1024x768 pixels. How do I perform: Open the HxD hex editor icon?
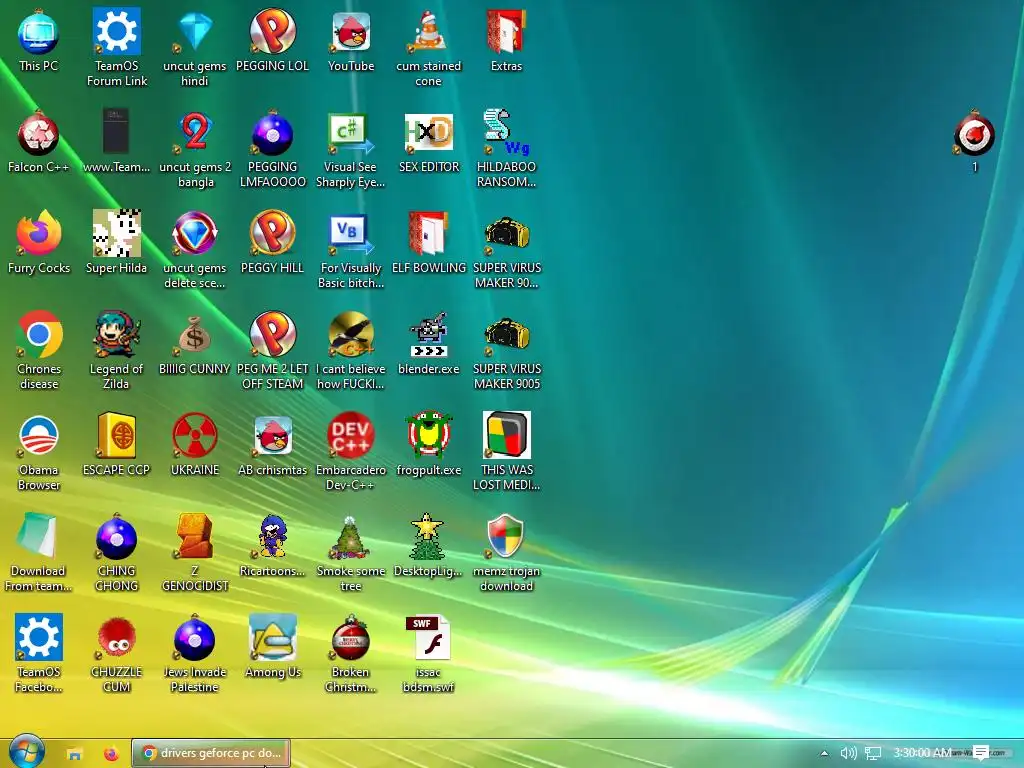428,133
